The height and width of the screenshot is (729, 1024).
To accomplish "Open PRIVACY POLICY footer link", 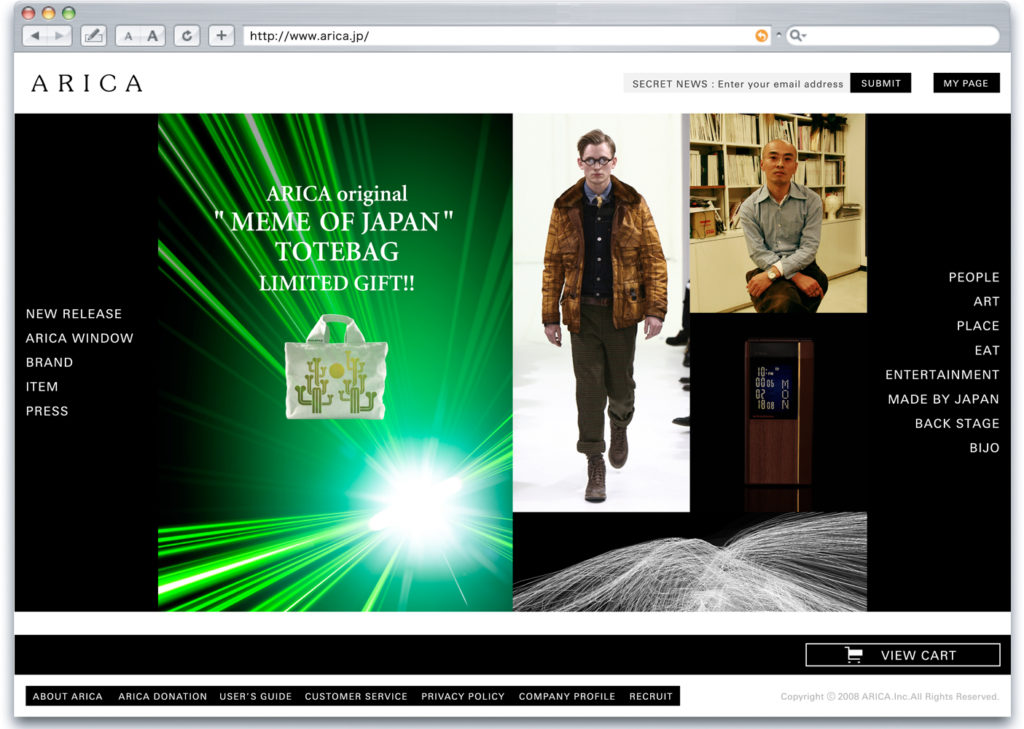I will [463, 696].
